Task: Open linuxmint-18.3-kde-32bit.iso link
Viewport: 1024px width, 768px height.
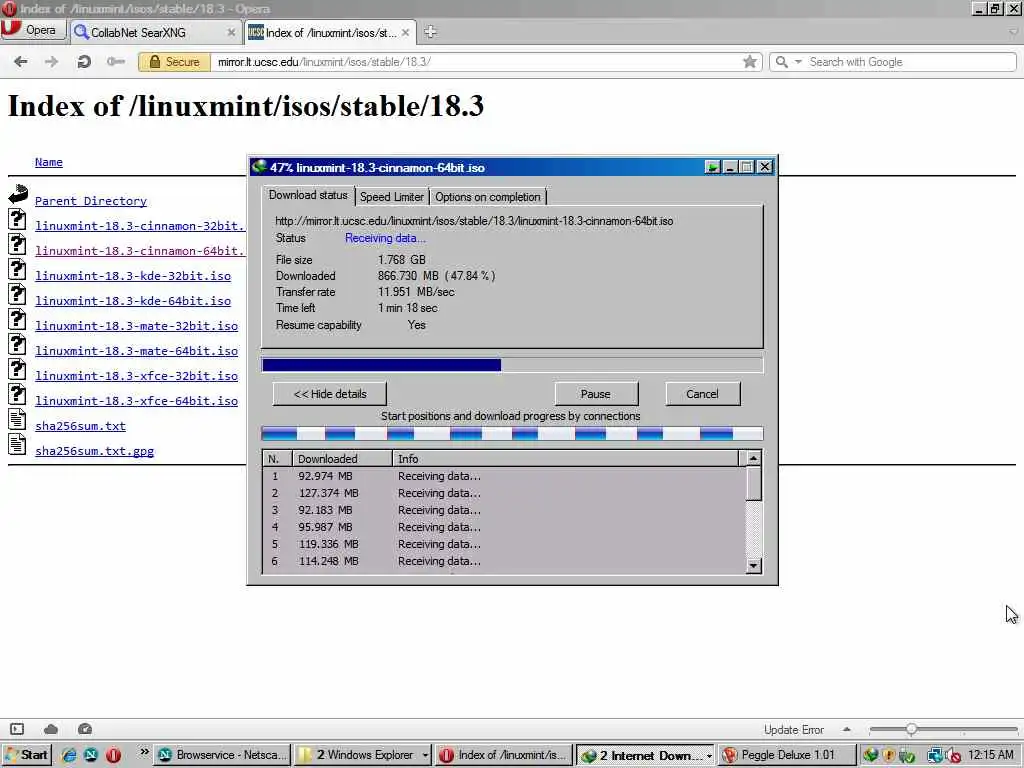Action: click(x=133, y=276)
